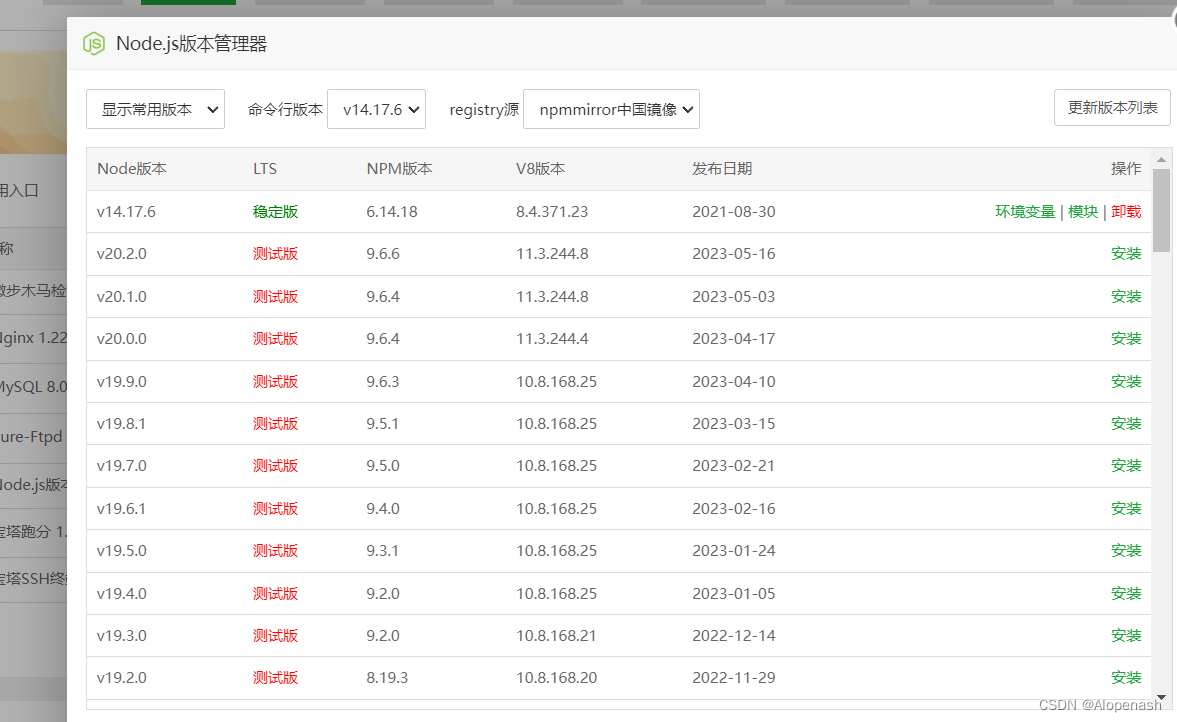The height and width of the screenshot is (722, 1177).
Task: Click the NPM版本 column header
Action: tap(399, 169)
